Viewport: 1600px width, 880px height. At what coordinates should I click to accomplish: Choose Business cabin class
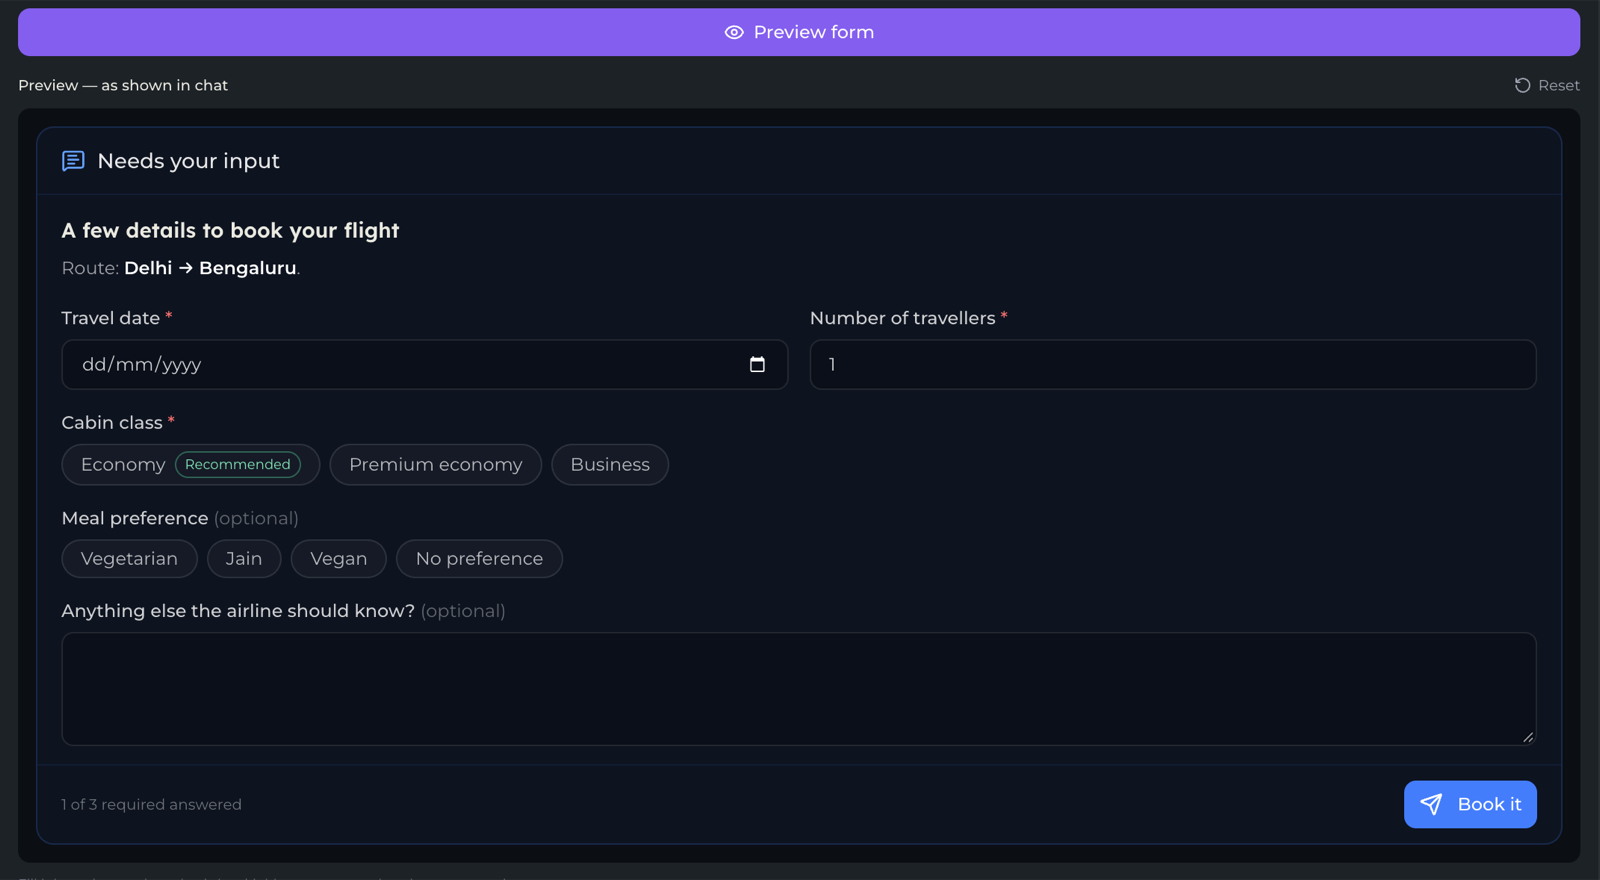click(x=610, y=465)
